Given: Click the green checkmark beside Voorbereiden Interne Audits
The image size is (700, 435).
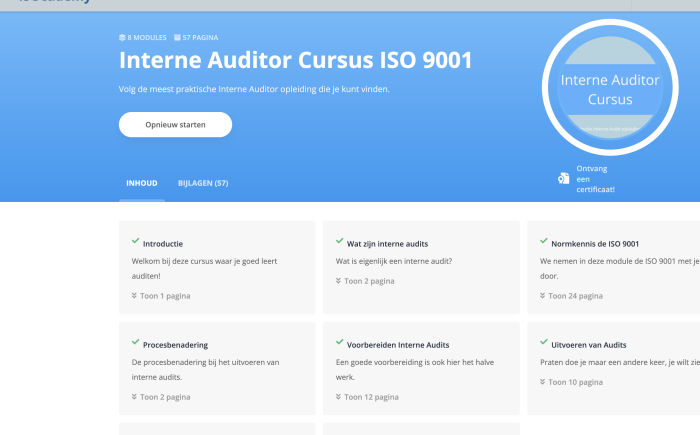Looking at the screenshot, I should coord(340,342).
